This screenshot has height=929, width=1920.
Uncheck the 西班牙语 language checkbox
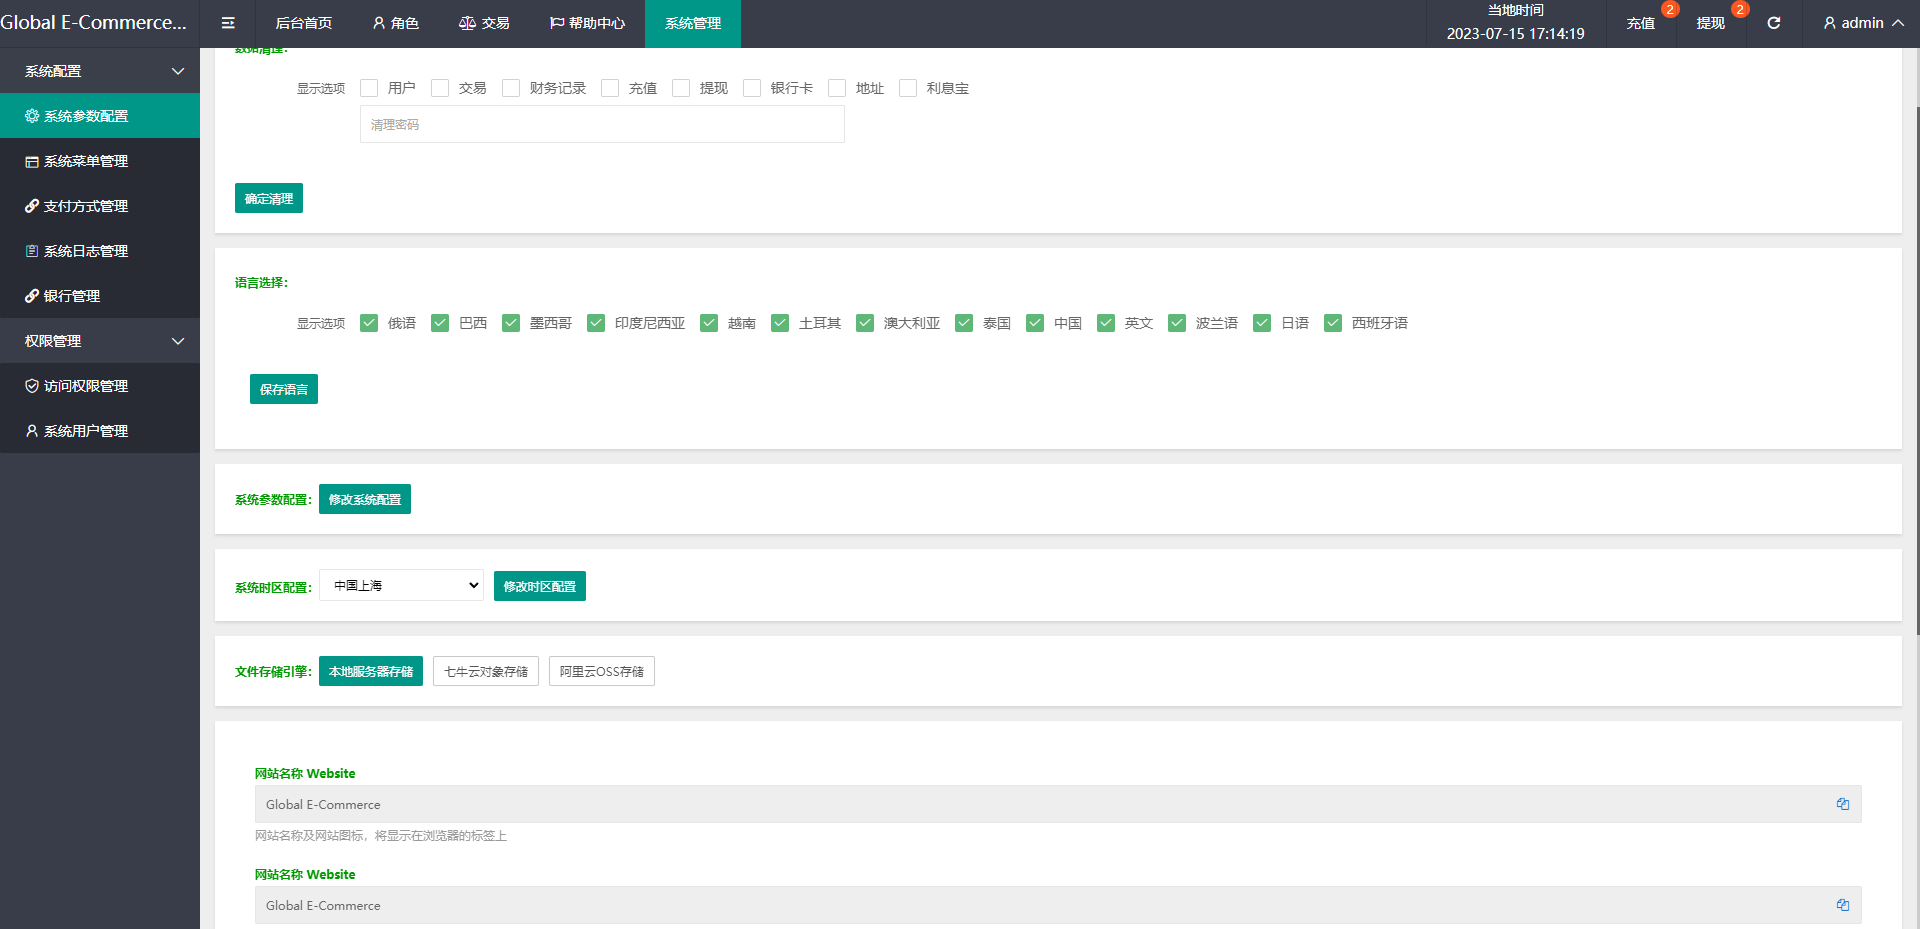[x=1332, y=323]
